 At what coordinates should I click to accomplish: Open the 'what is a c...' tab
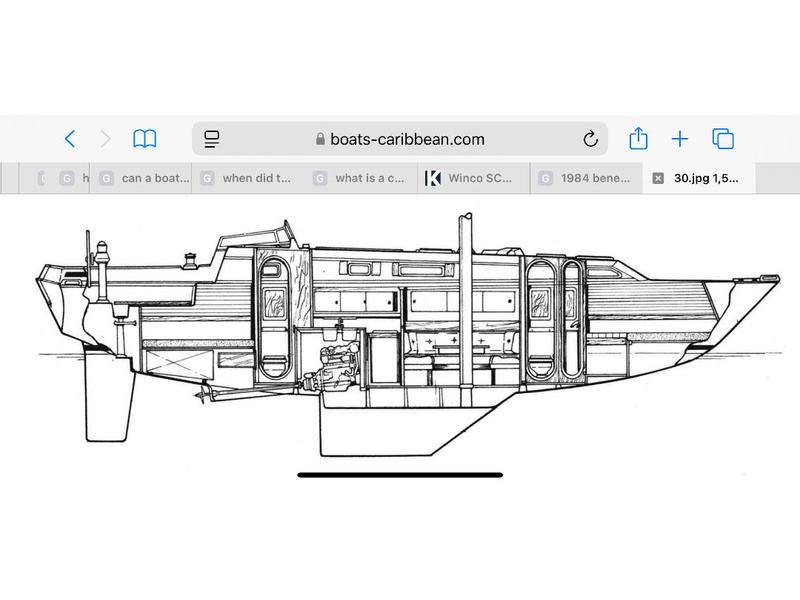[368, 179]
